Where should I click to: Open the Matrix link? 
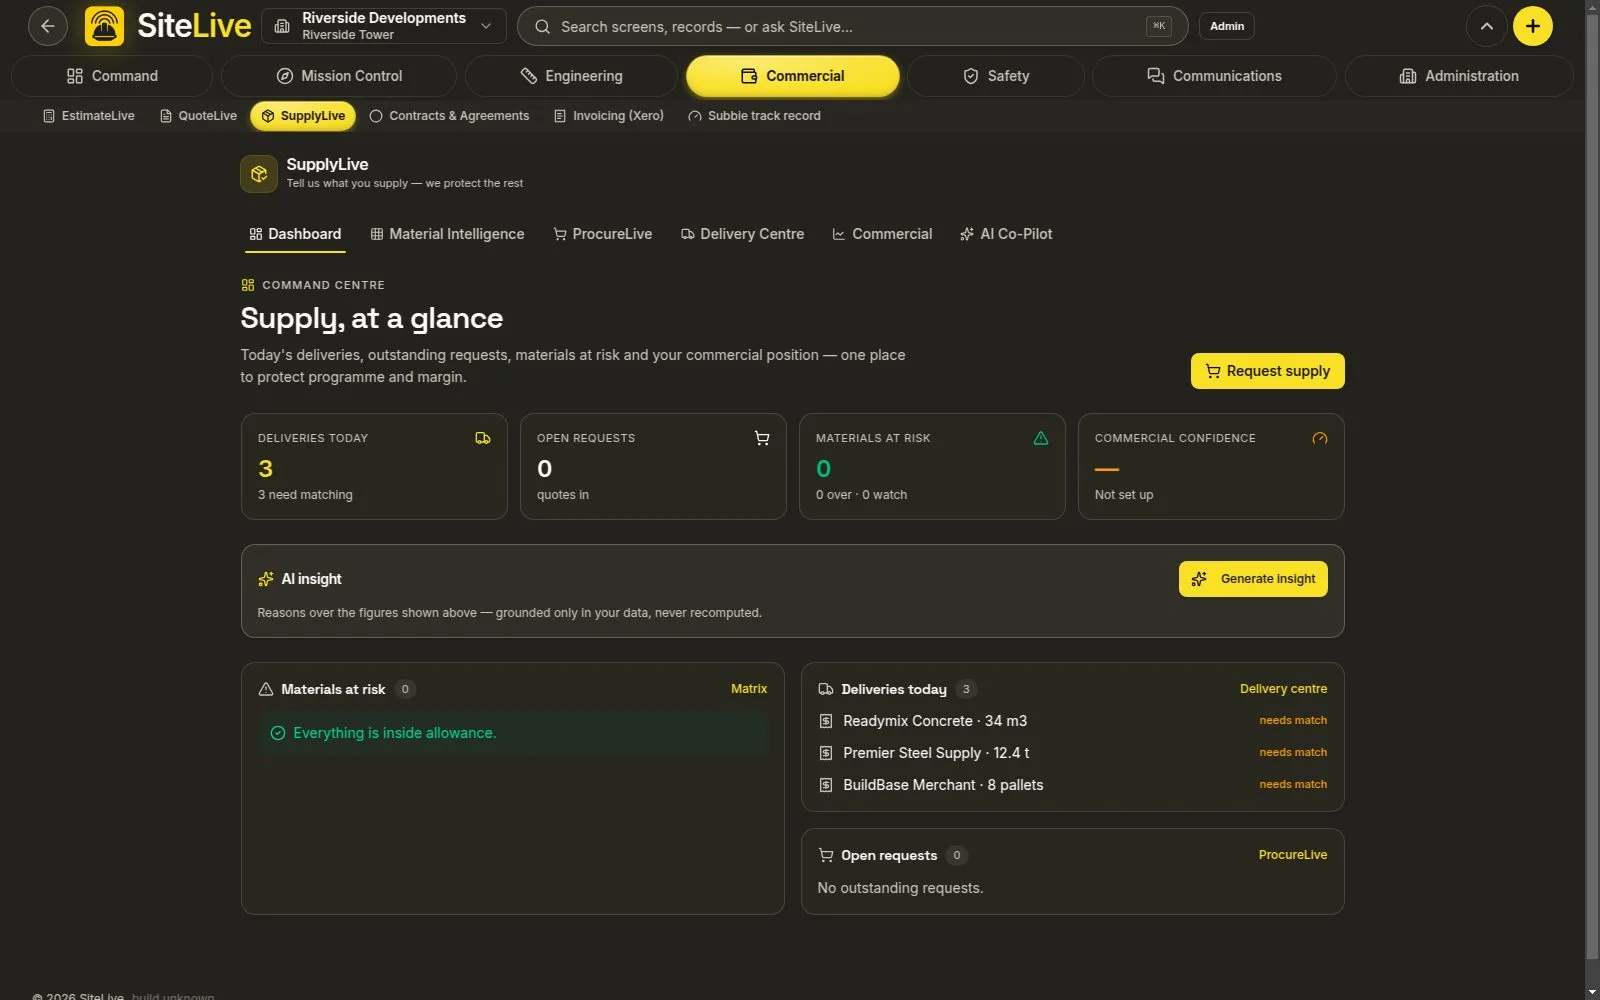pos(749,689)
